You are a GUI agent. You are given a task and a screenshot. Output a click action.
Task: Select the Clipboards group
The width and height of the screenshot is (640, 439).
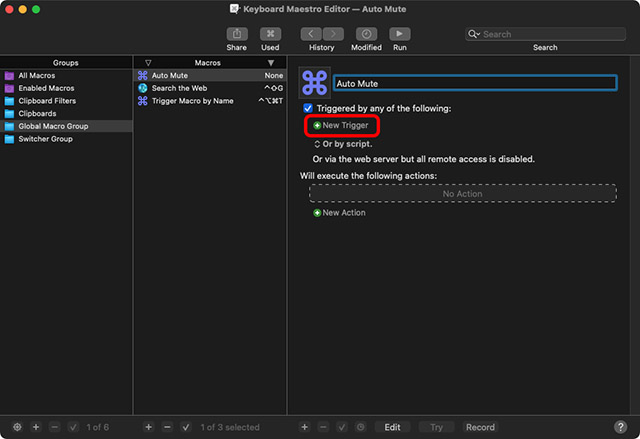[x=66, y=113]
